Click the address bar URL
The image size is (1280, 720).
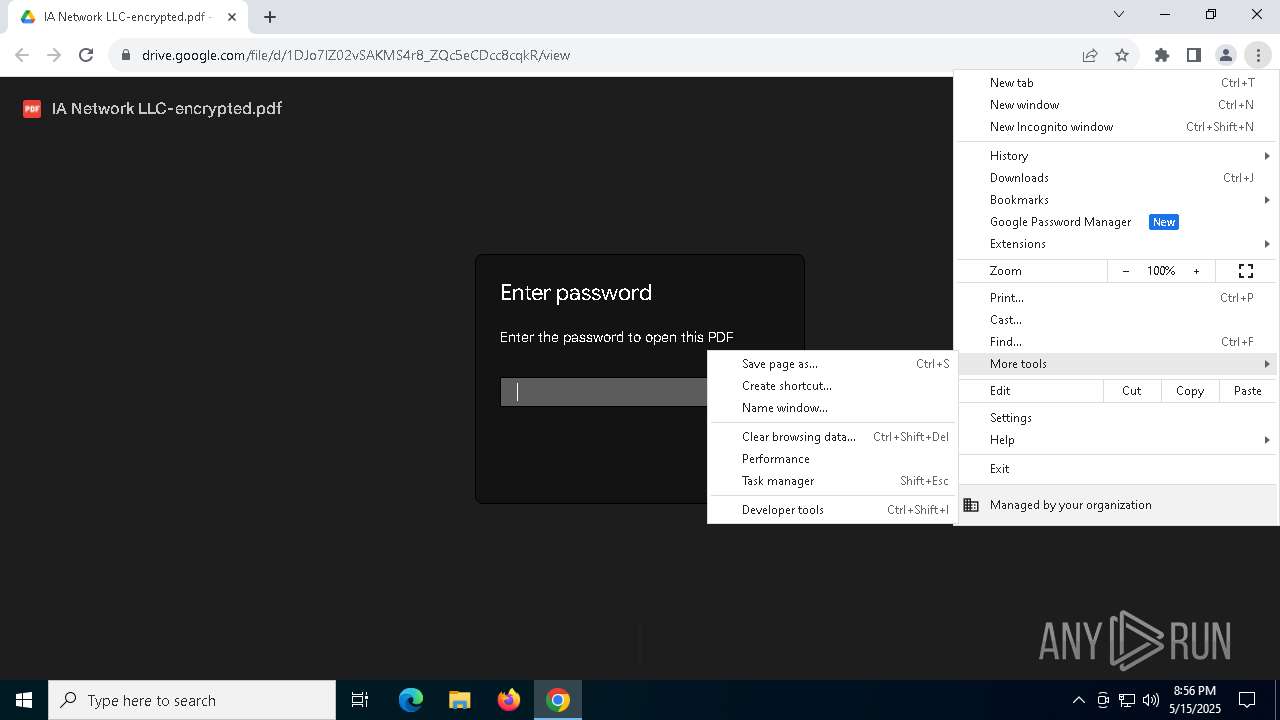click(356, 55)
